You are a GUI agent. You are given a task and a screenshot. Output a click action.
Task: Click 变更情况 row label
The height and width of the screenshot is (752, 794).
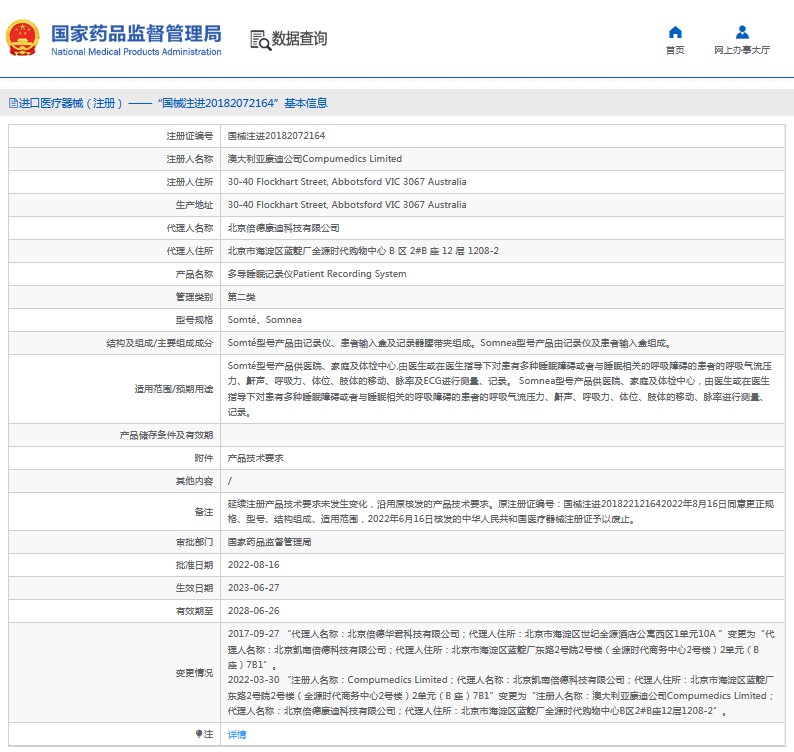(194, 673)
